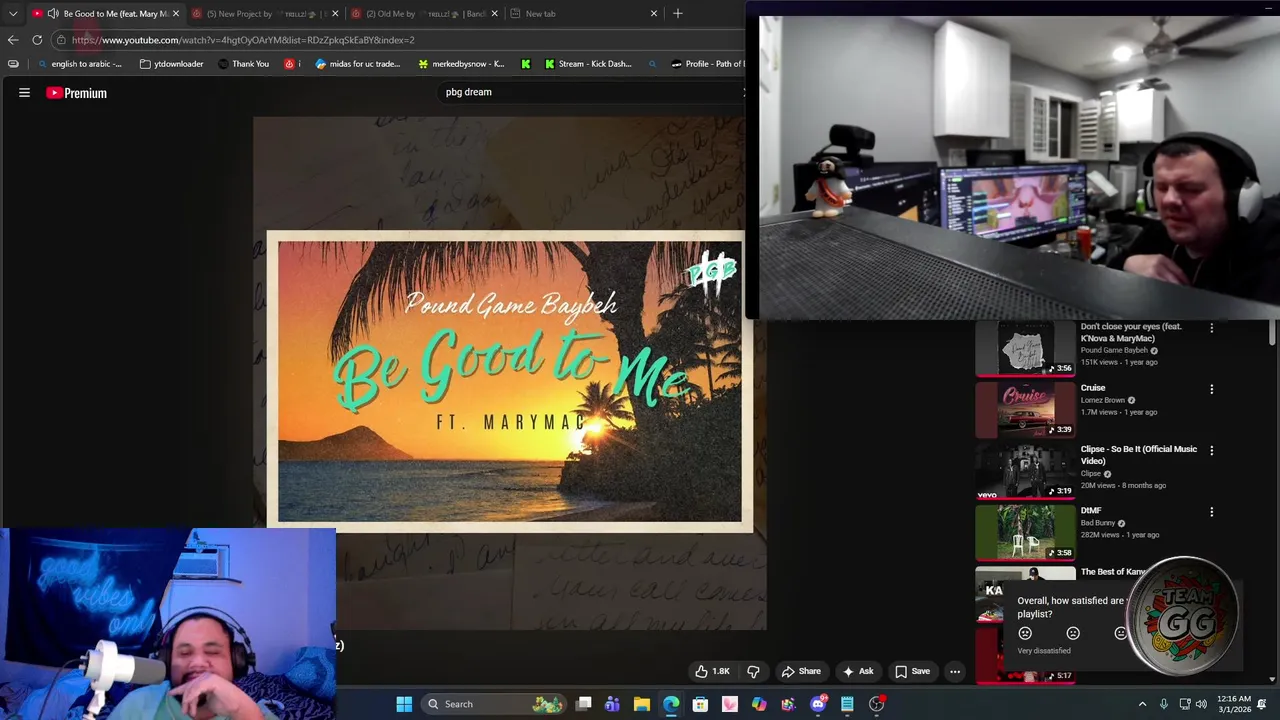Show hidden system tray icons chevron
The image size is (1280, 720).
pos(1142,704)
